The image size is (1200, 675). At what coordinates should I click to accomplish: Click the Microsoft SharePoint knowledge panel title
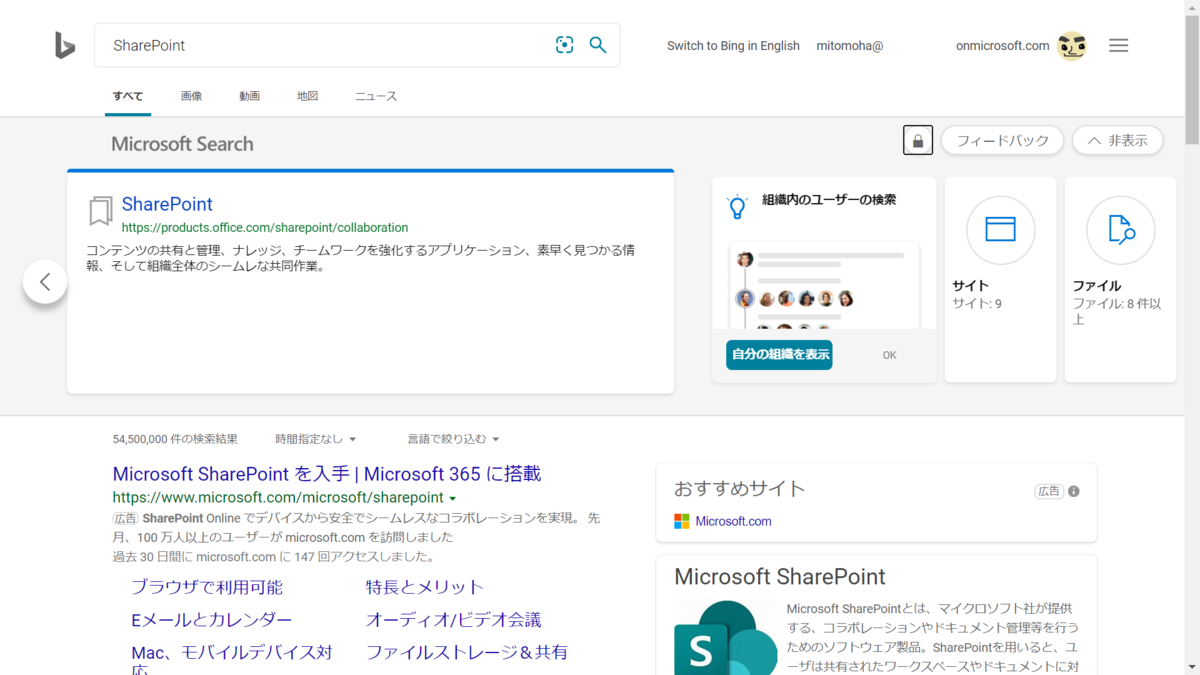click(x=780, y=577)
